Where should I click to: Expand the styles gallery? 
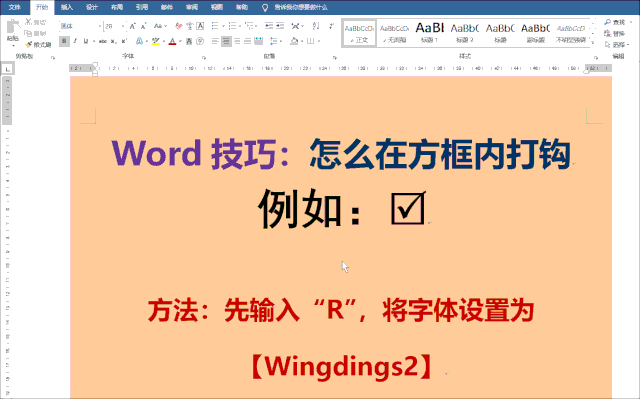[593, 41]
